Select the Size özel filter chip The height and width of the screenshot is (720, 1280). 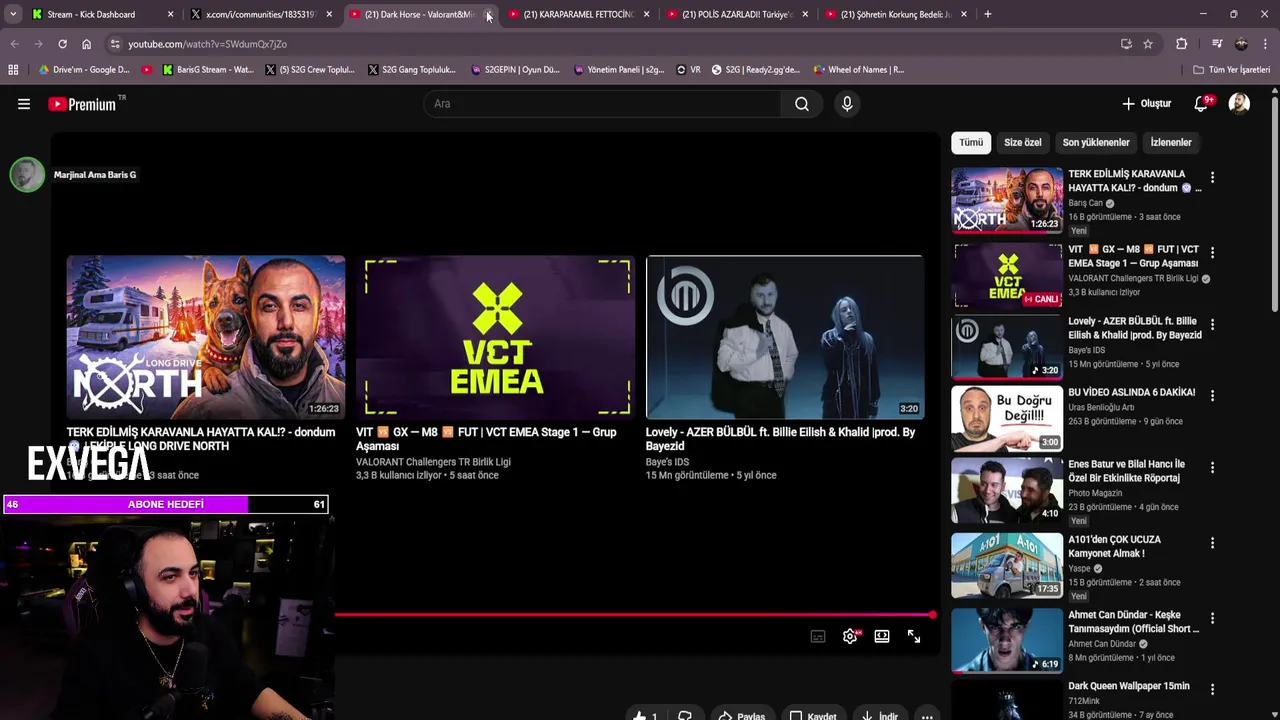click(1022, 143)
